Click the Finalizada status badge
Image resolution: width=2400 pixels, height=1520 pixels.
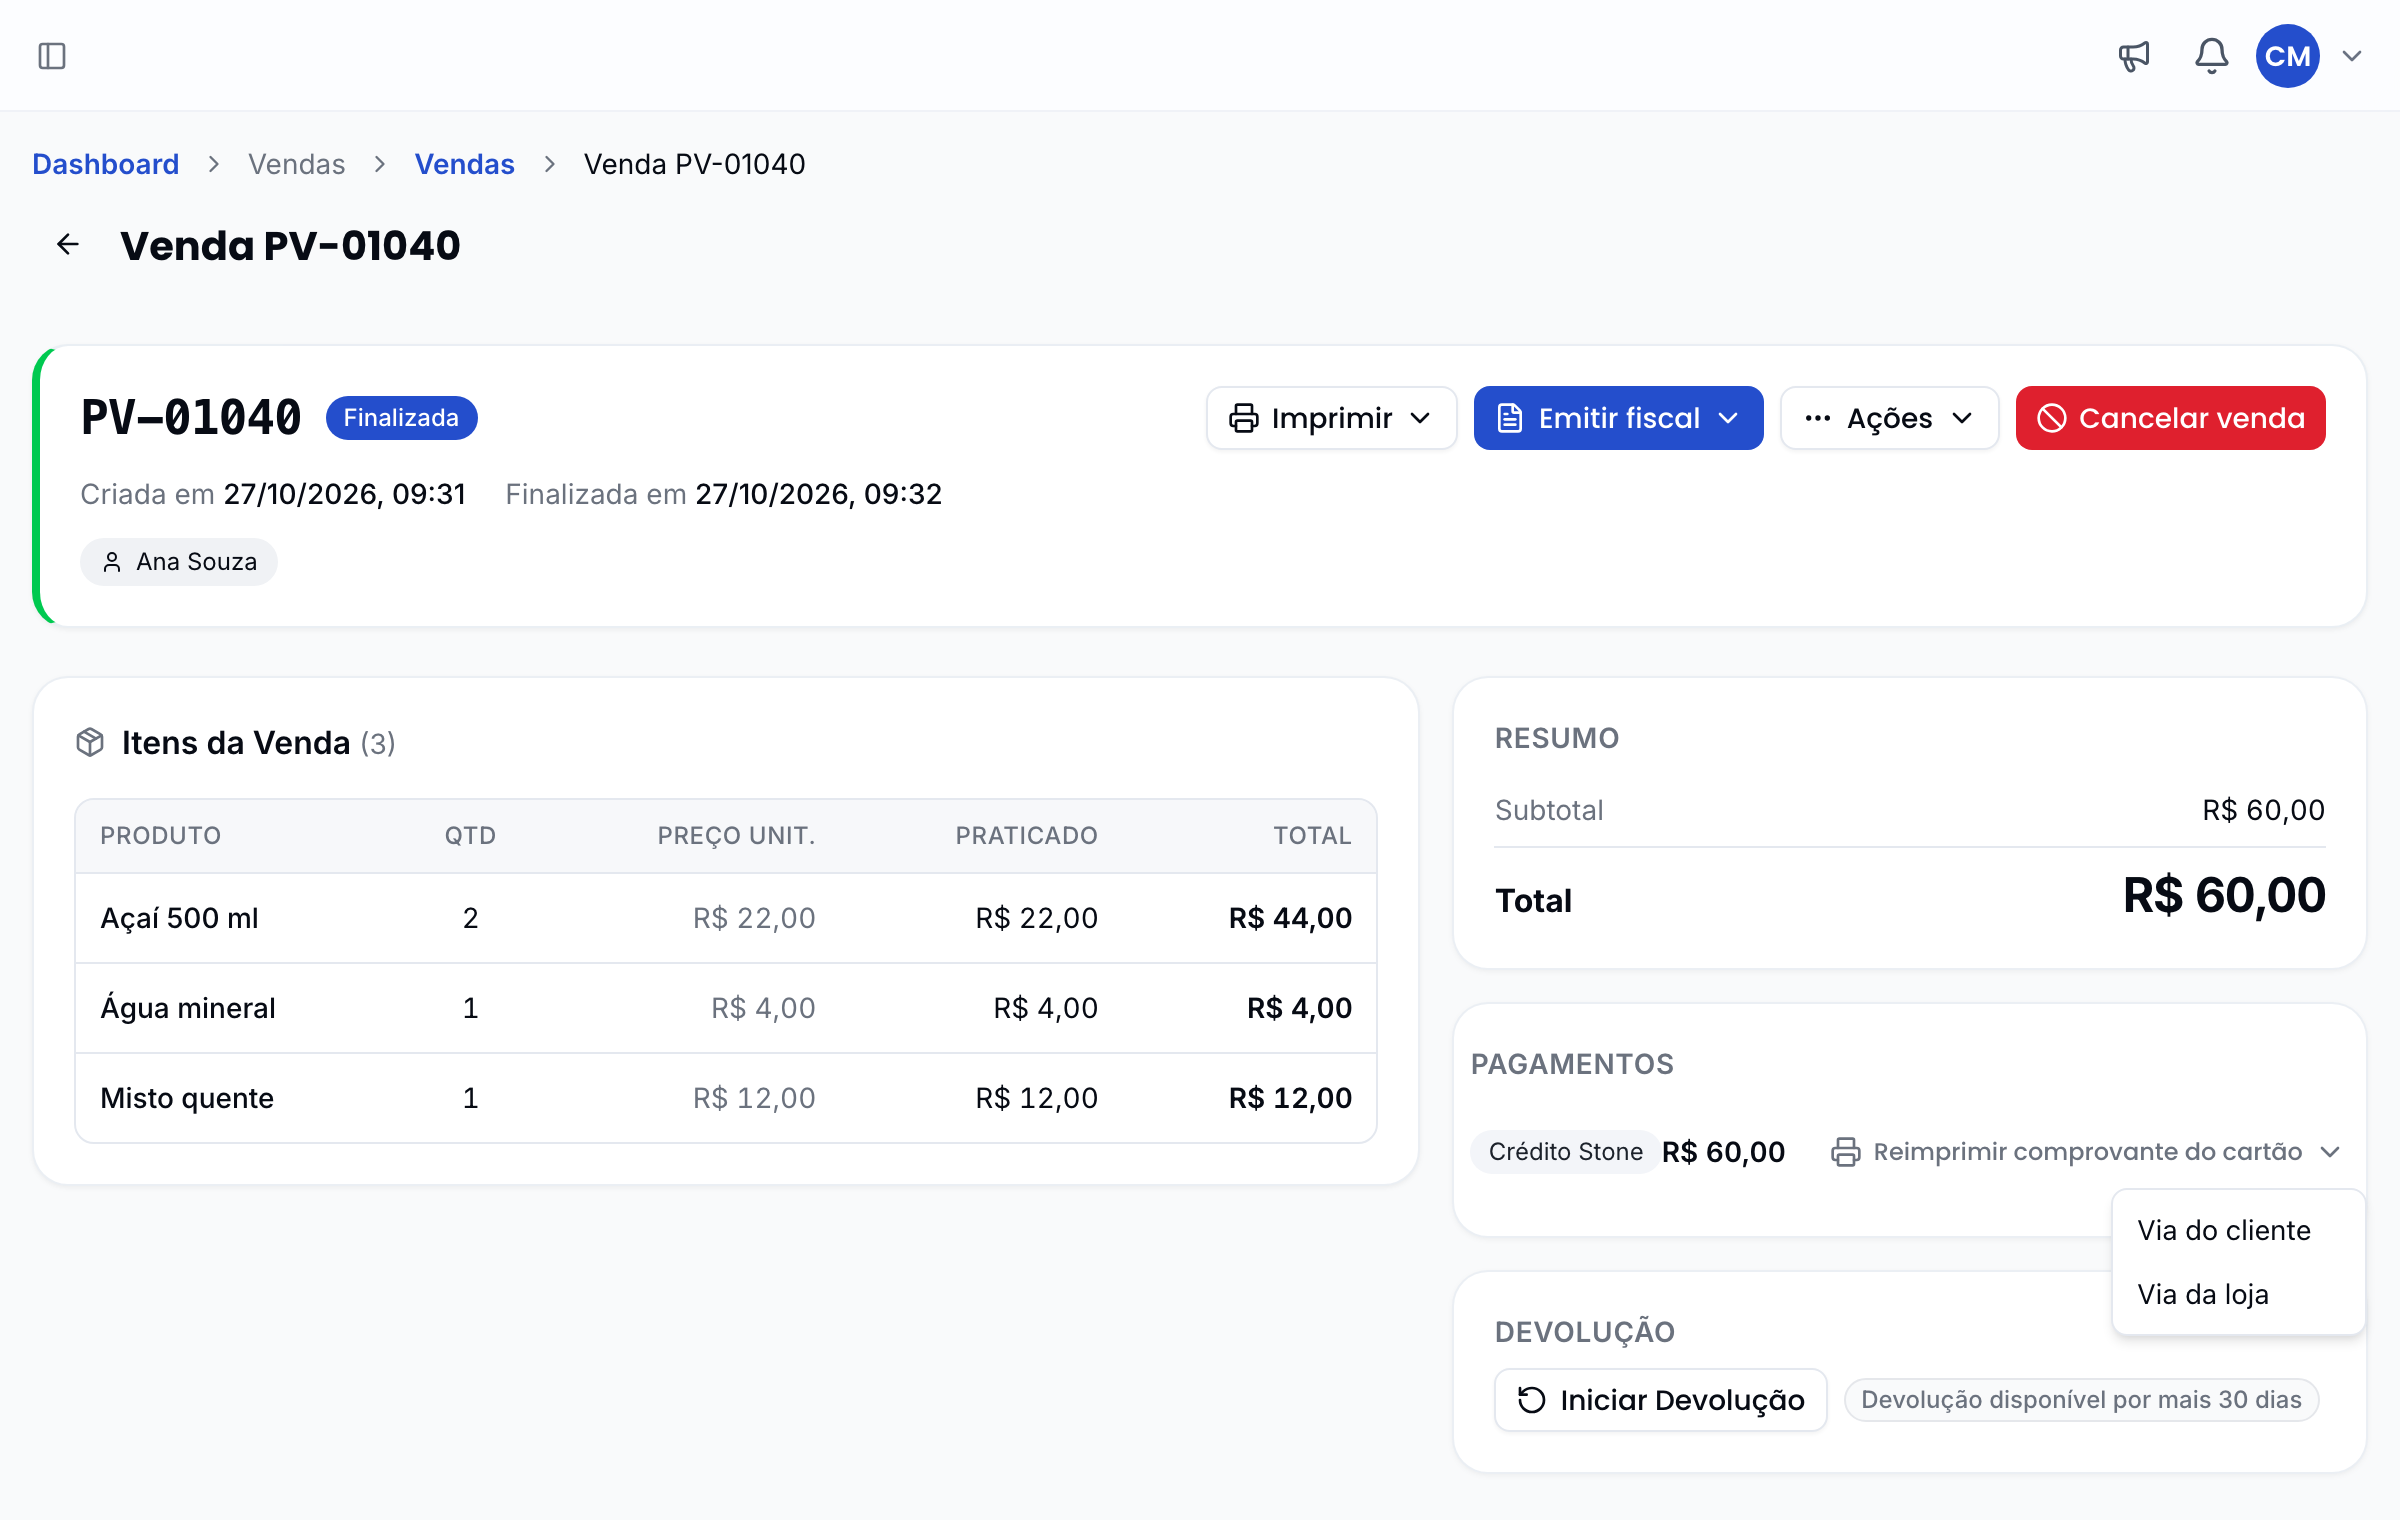pyautogui.click(x=401, y=418)
